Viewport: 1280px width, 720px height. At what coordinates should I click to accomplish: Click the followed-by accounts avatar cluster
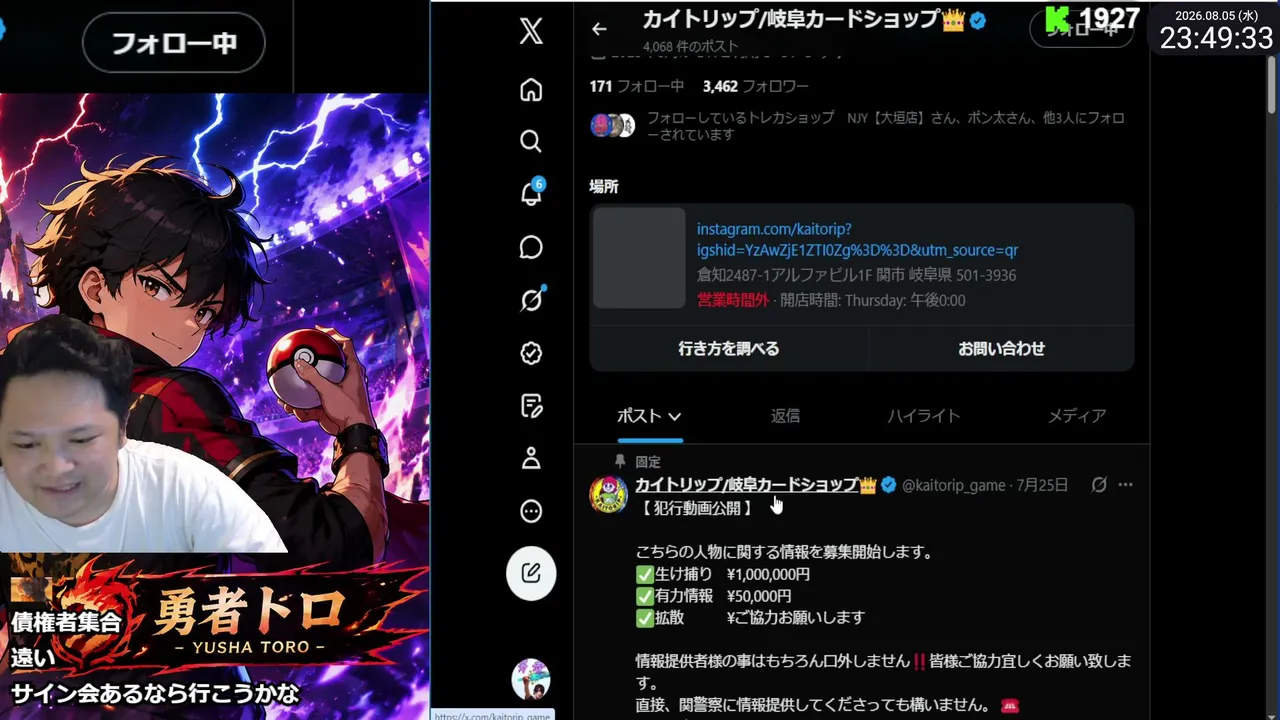tap(612, 125)
